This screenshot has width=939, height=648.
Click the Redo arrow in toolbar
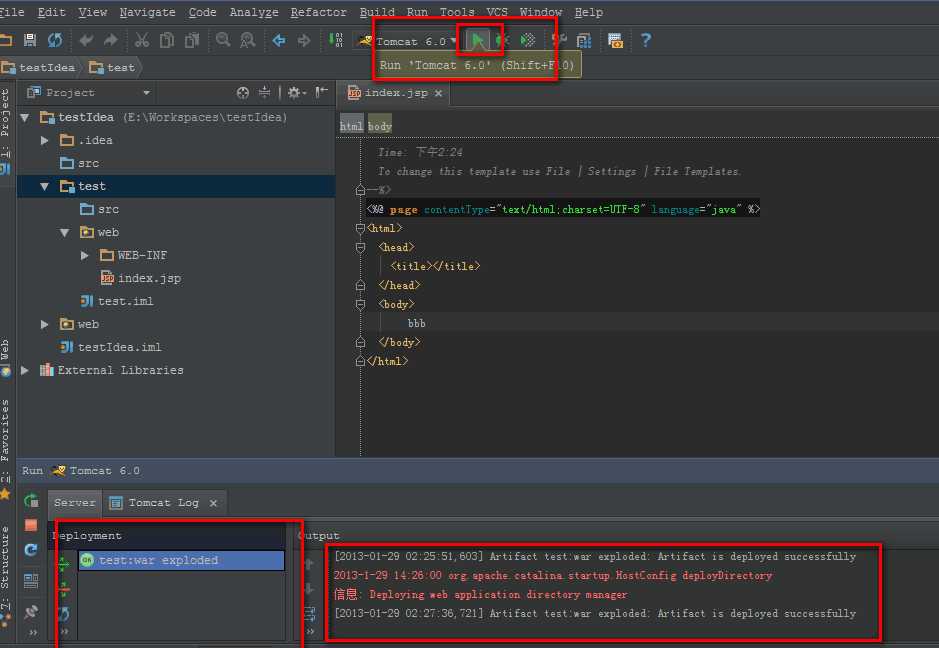[x=111, y=40]
